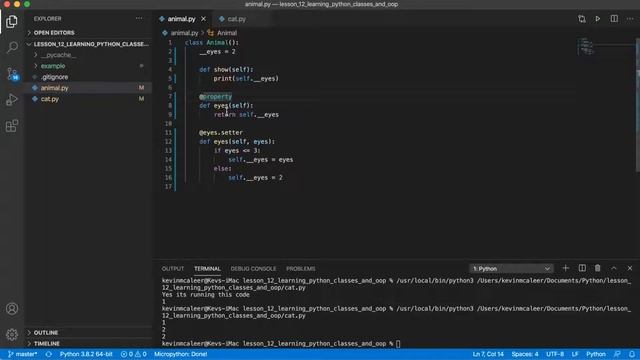Expand the OUTLINE section
The image size is (640, 360).
[89, 333]
